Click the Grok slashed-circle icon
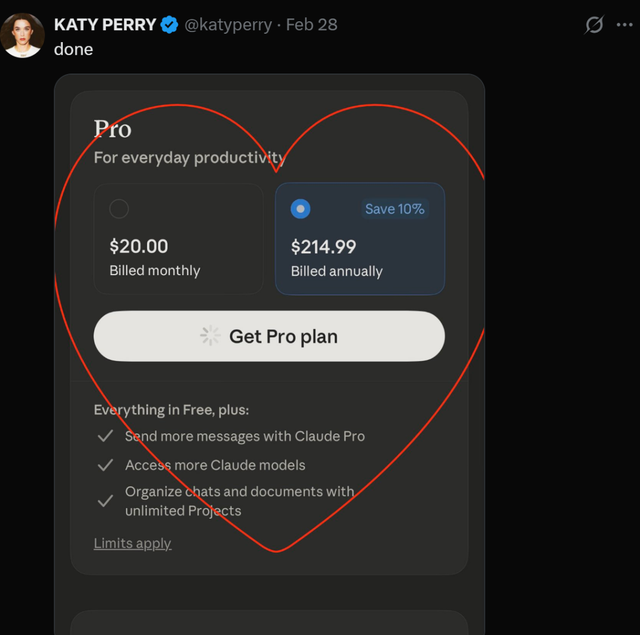640x635 pixels. click(594, 24)
